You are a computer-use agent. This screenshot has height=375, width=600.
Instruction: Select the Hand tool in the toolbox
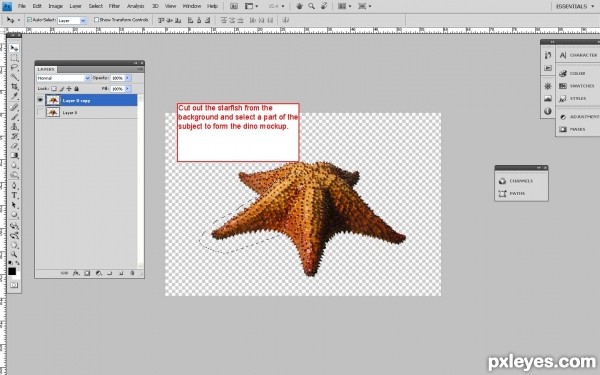point(14,245)
